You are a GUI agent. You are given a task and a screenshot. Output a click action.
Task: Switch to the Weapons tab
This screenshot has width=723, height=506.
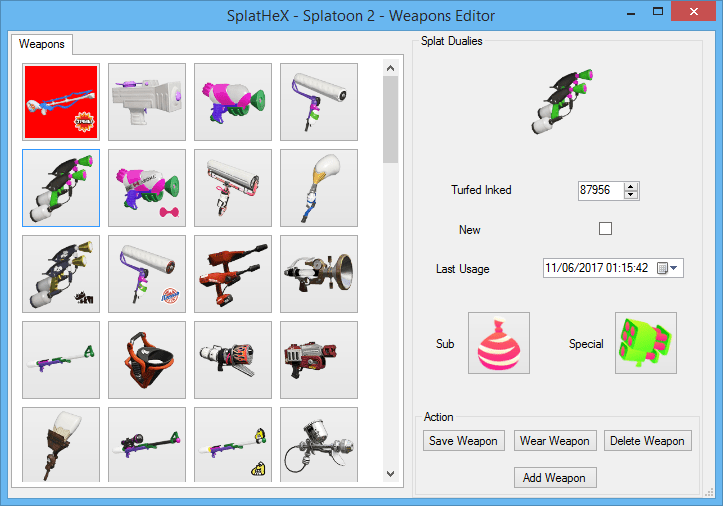[x=41, y=44]
